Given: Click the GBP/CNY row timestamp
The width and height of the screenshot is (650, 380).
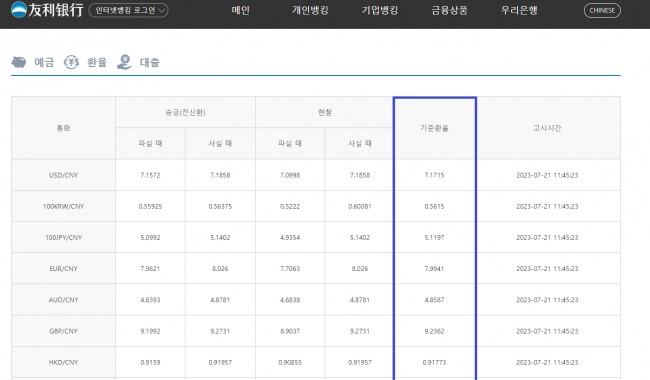Looking at the screenshot, I should pyautogui.click(x=547, y=331).
